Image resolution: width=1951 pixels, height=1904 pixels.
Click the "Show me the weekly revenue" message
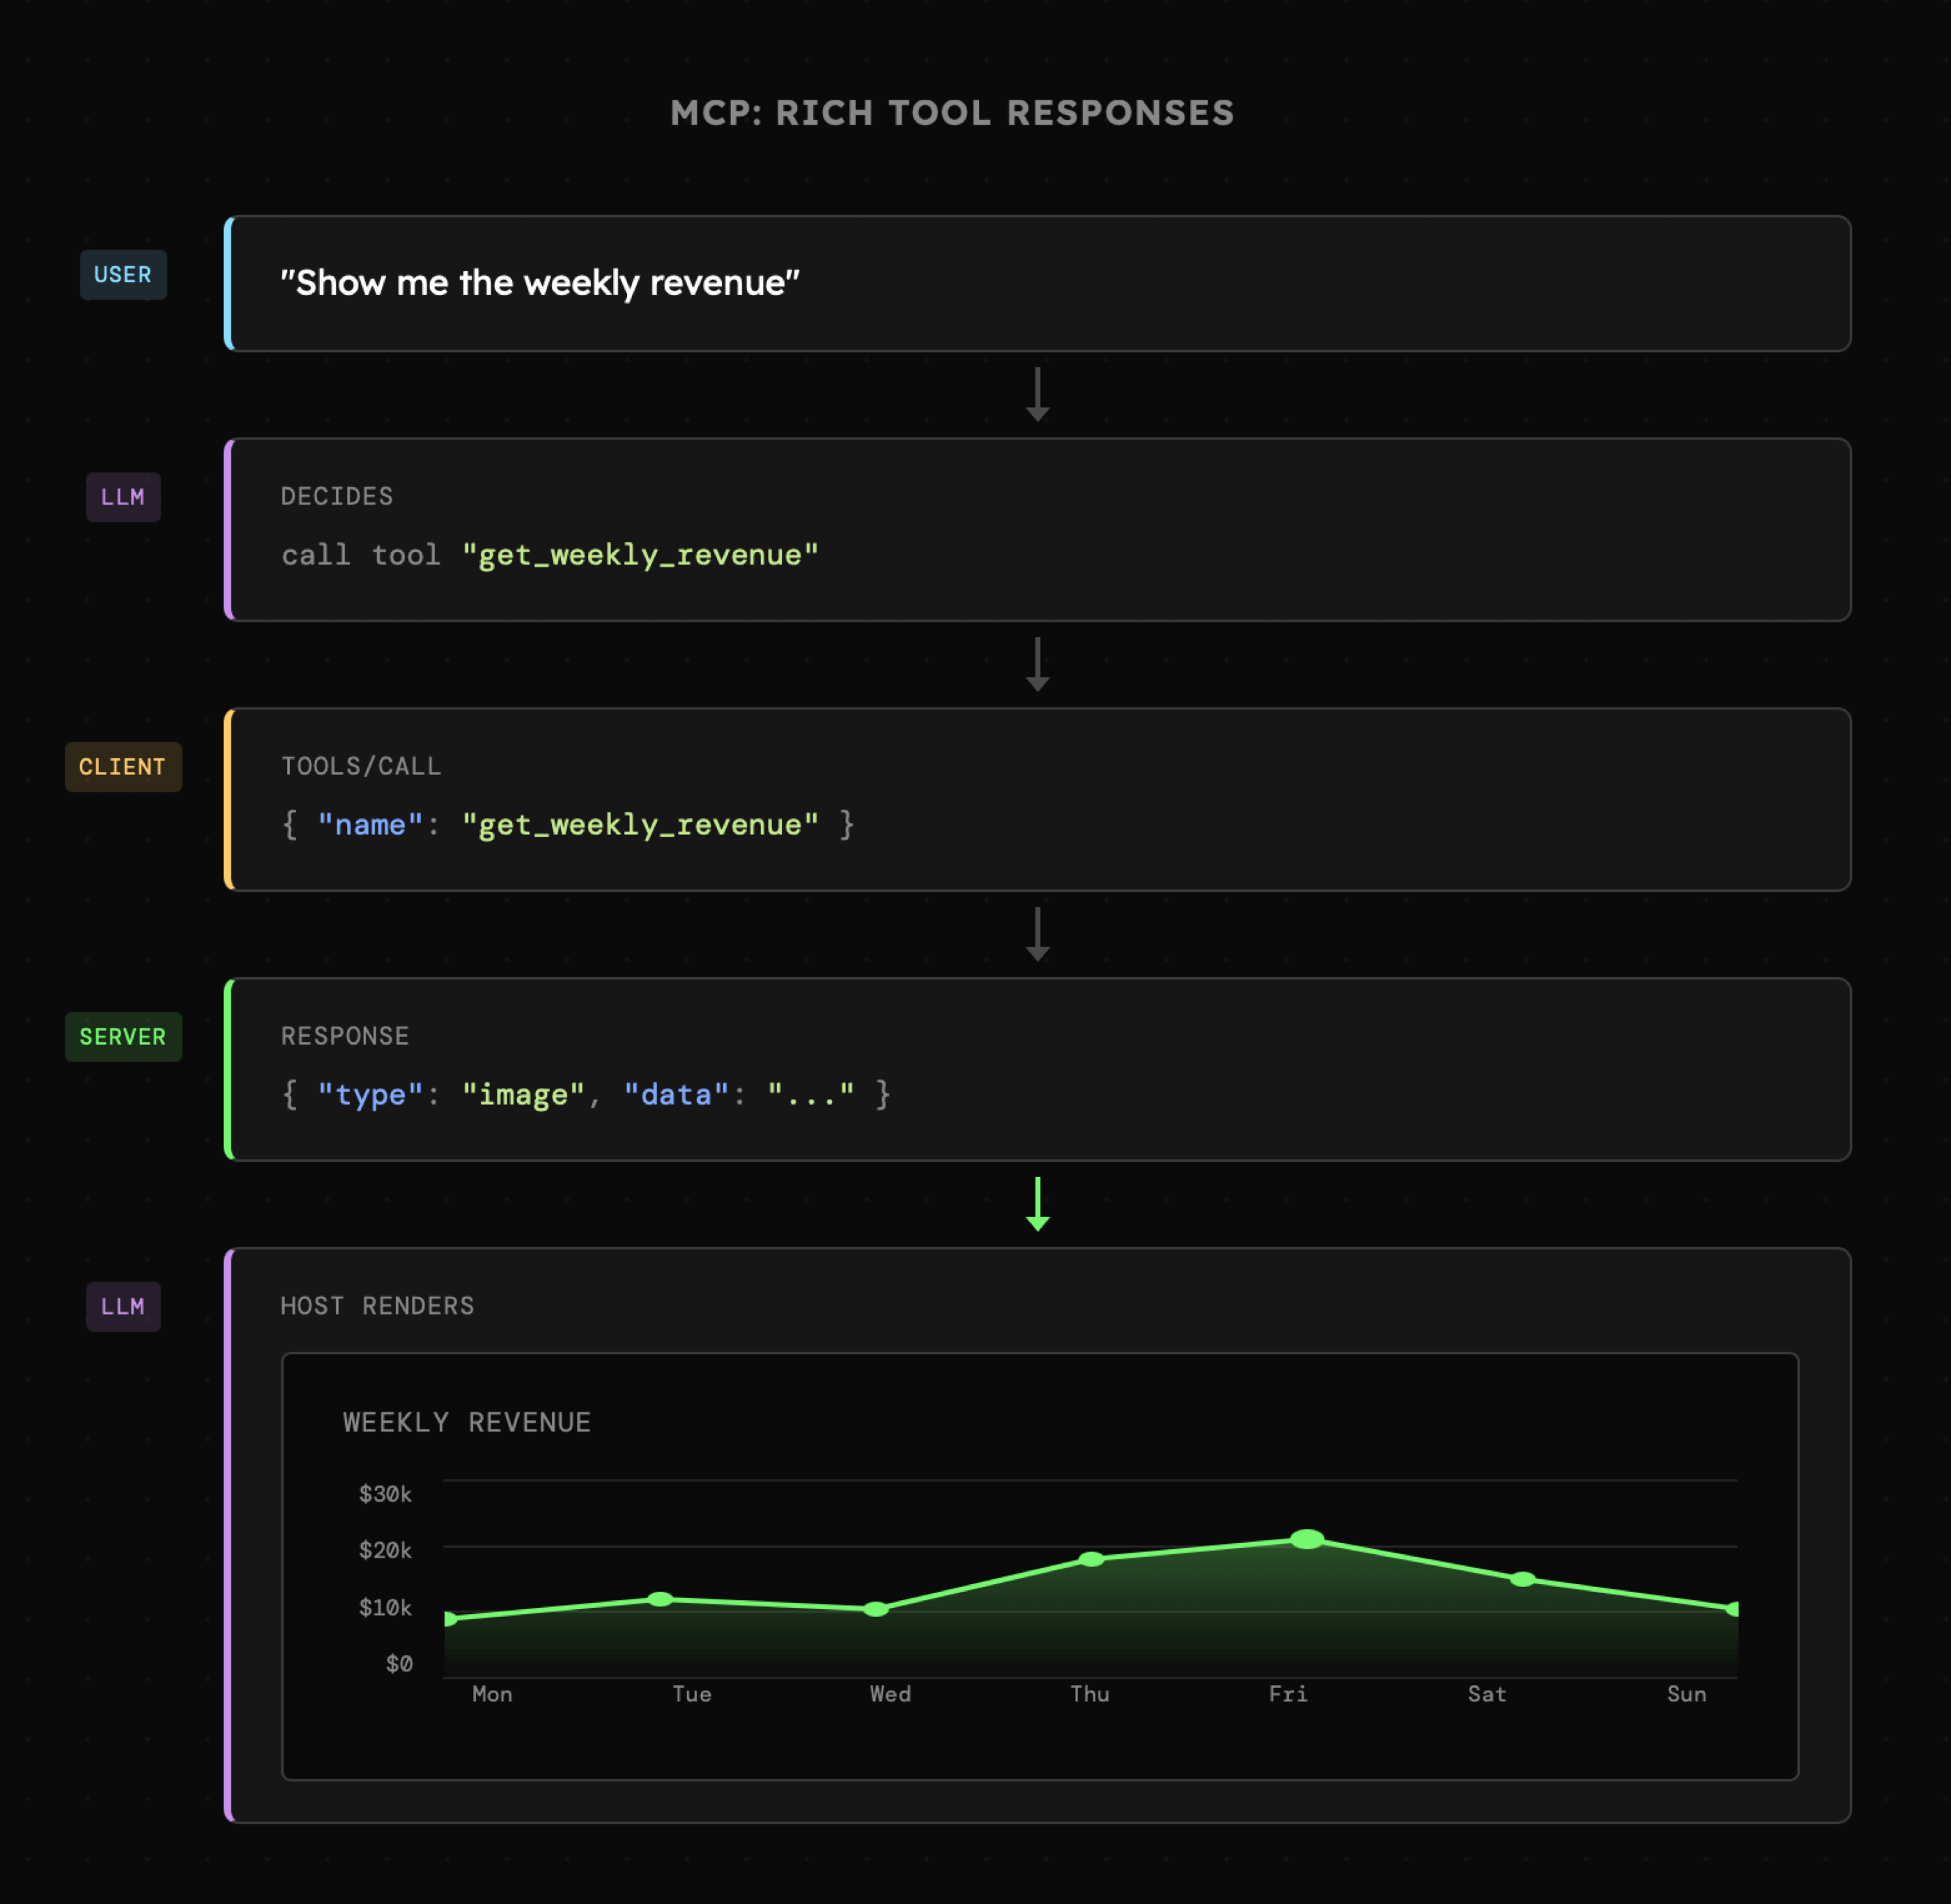coord(540,283)
